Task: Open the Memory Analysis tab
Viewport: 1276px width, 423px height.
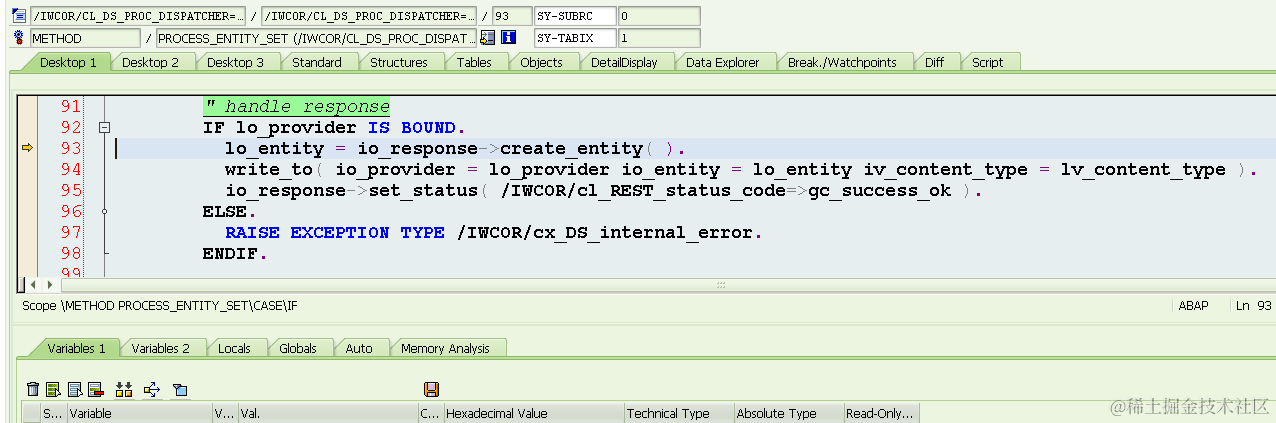Action: pos(445,348)
